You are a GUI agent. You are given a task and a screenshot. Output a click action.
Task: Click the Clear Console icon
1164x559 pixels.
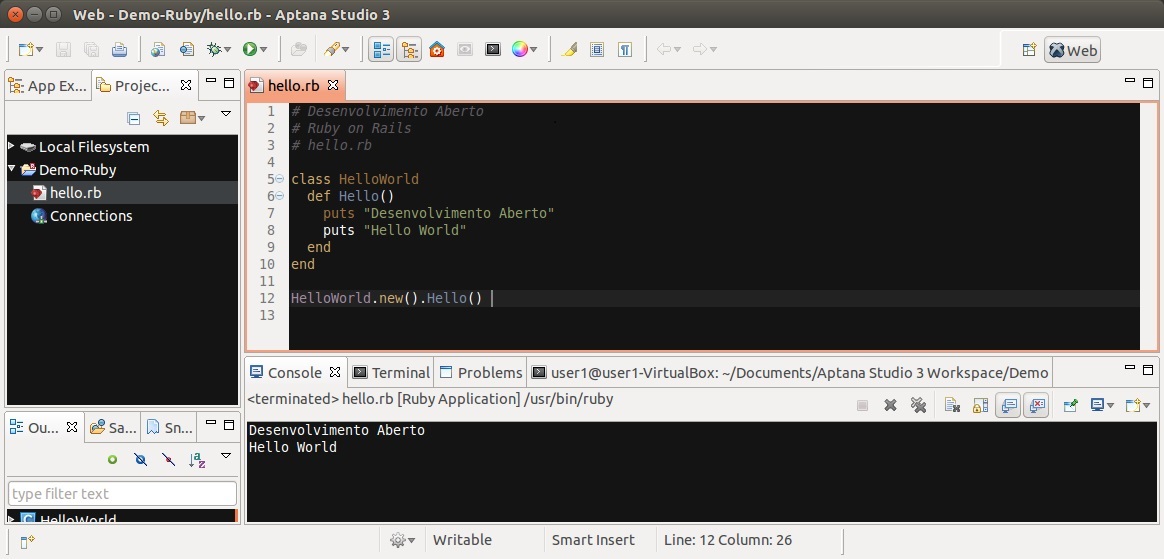point(952,405)
